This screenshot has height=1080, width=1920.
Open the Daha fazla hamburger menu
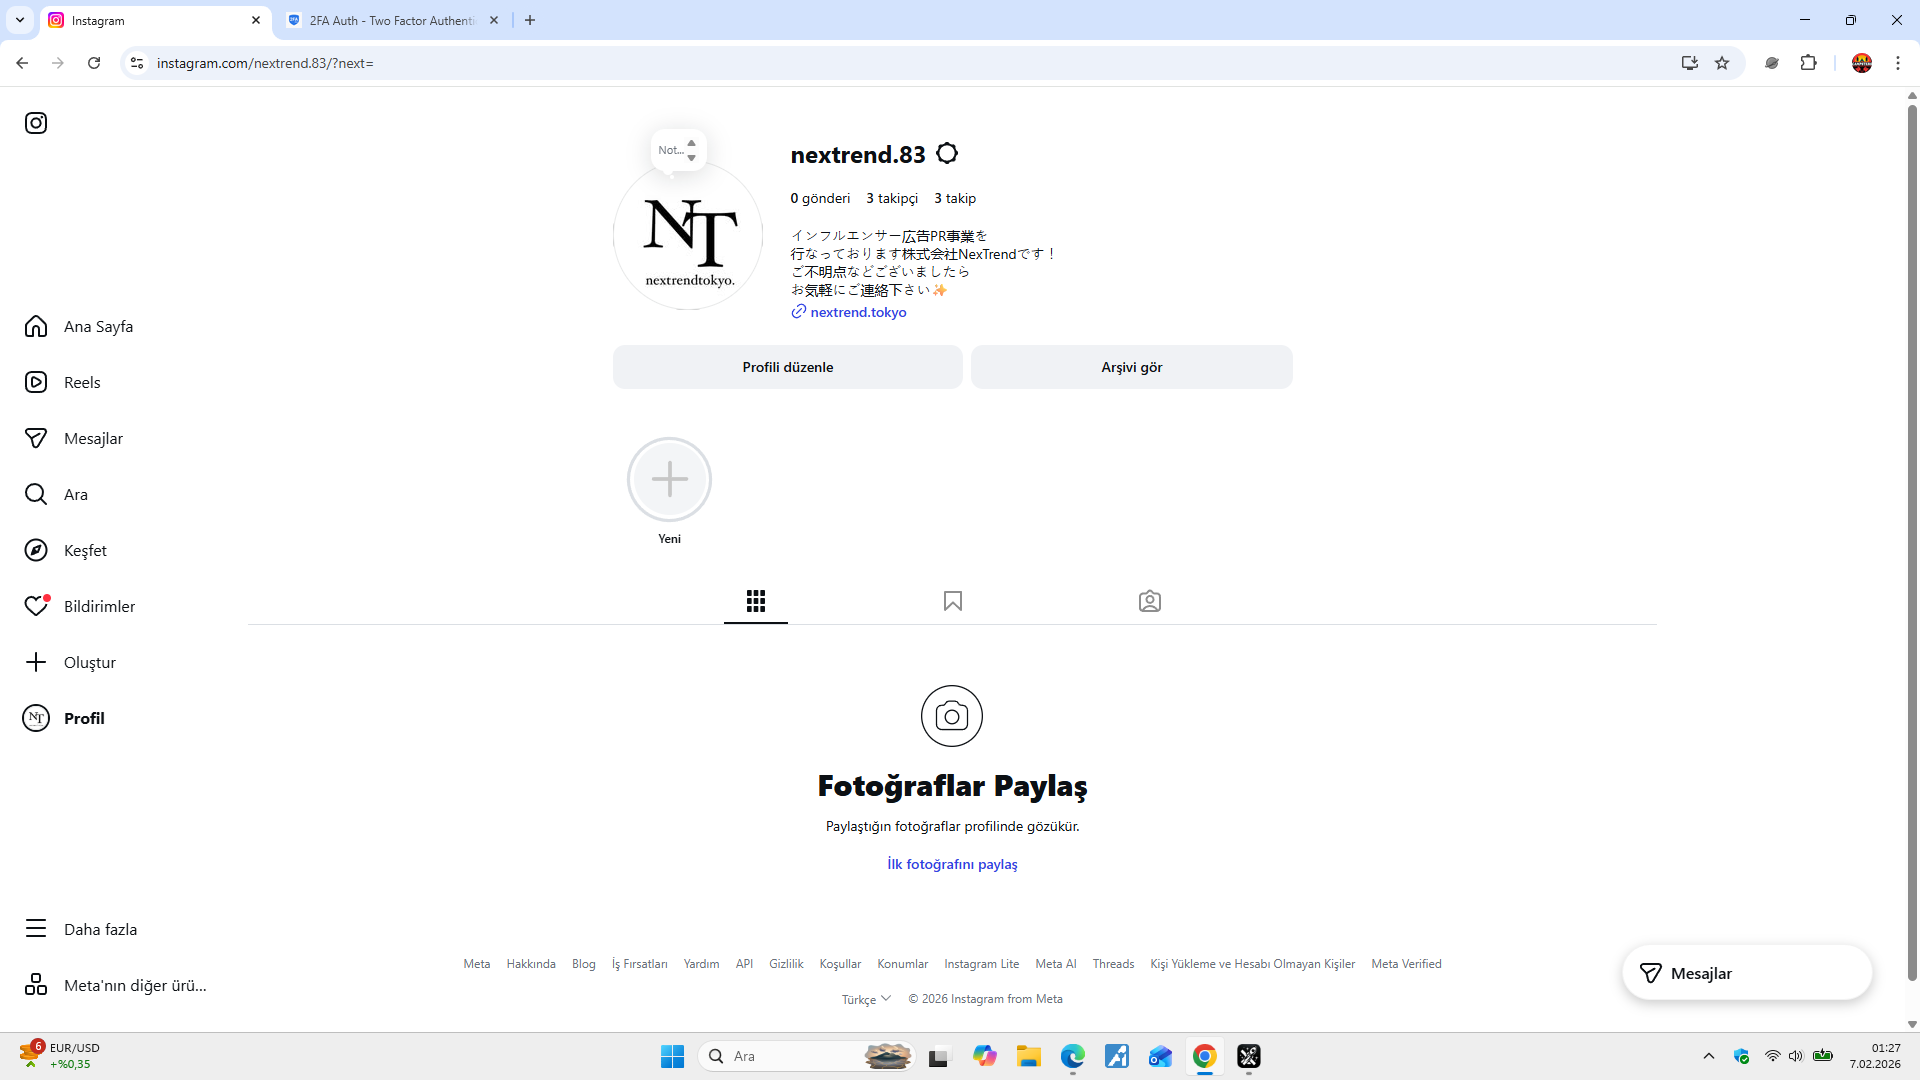pyautogui.click(x=36, y=929)
